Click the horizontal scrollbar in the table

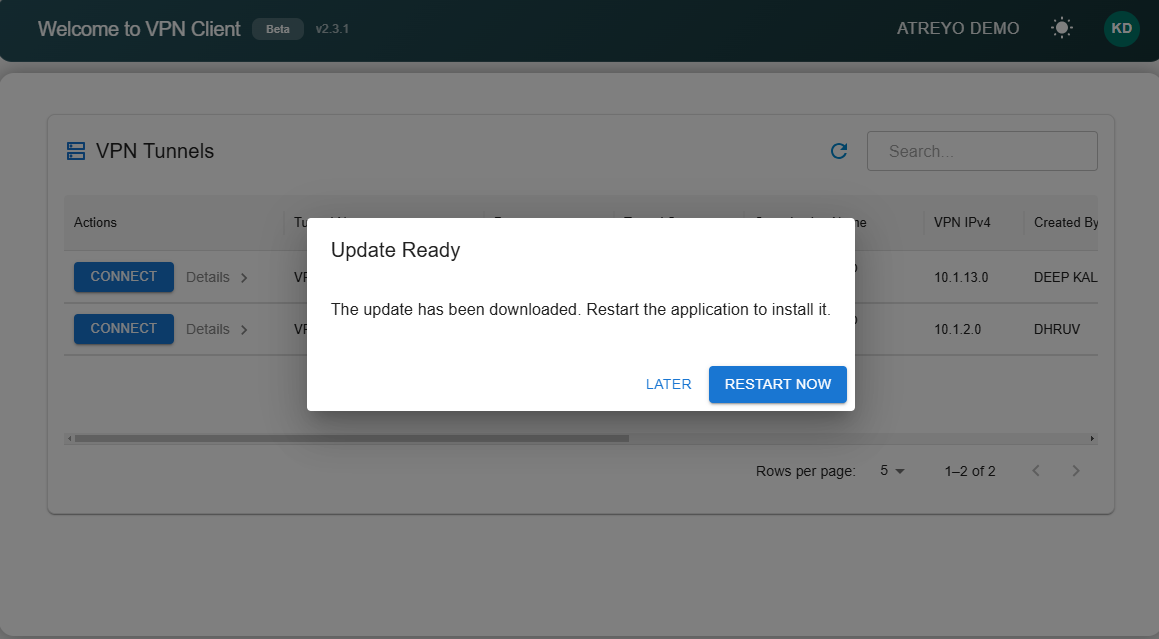(x=350, y=438)
